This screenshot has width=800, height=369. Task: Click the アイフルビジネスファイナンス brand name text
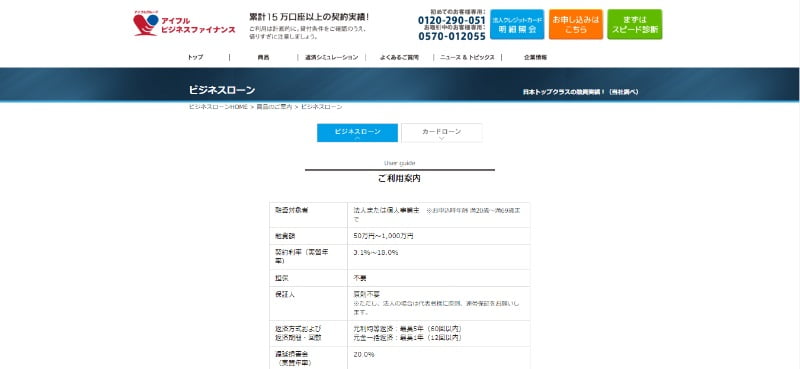click(198, 26)
